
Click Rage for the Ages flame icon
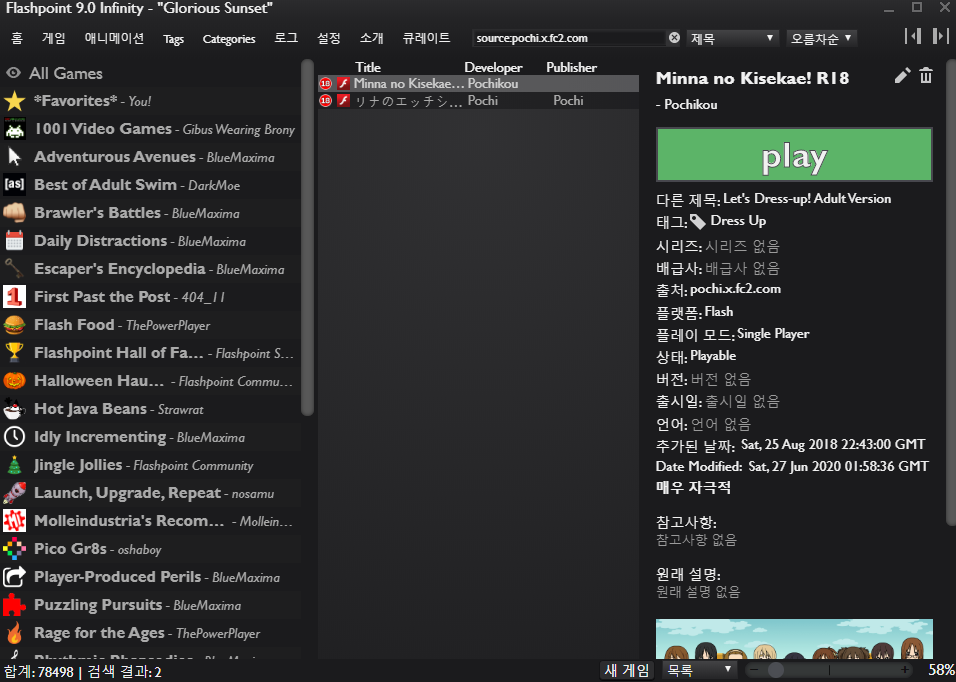point(15,633)
